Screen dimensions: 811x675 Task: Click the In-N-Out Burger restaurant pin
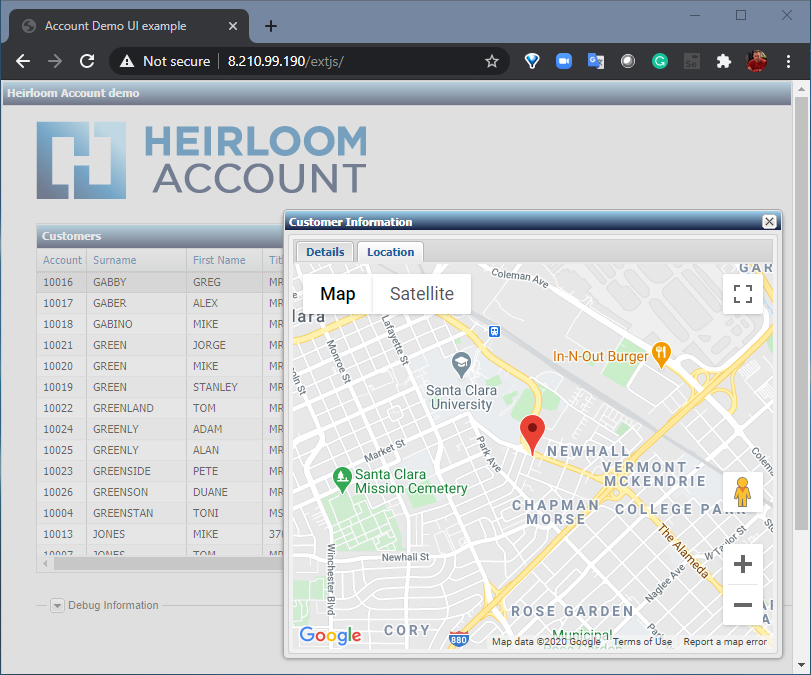tap(661, 355)
